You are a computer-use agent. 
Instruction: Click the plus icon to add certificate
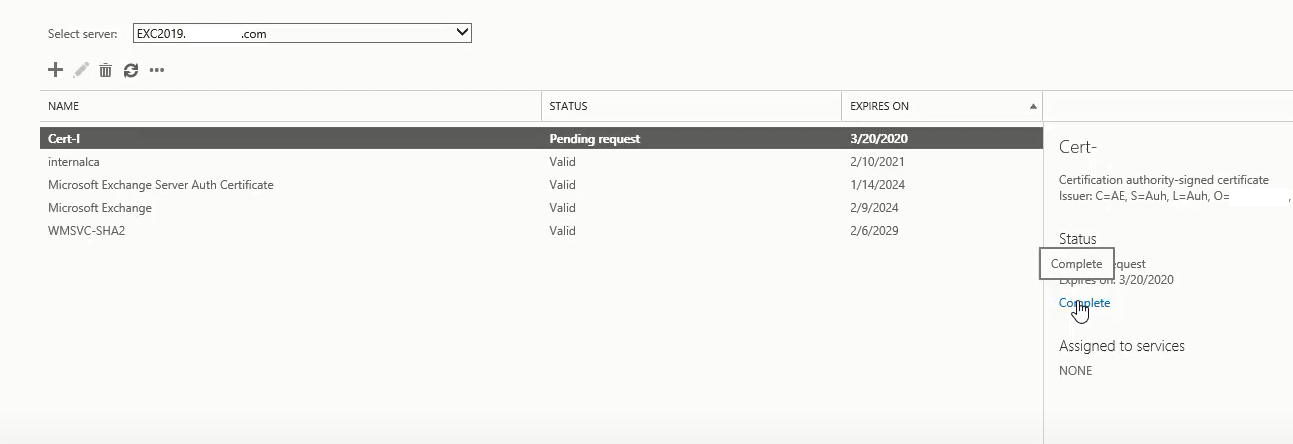click(55, 69)
